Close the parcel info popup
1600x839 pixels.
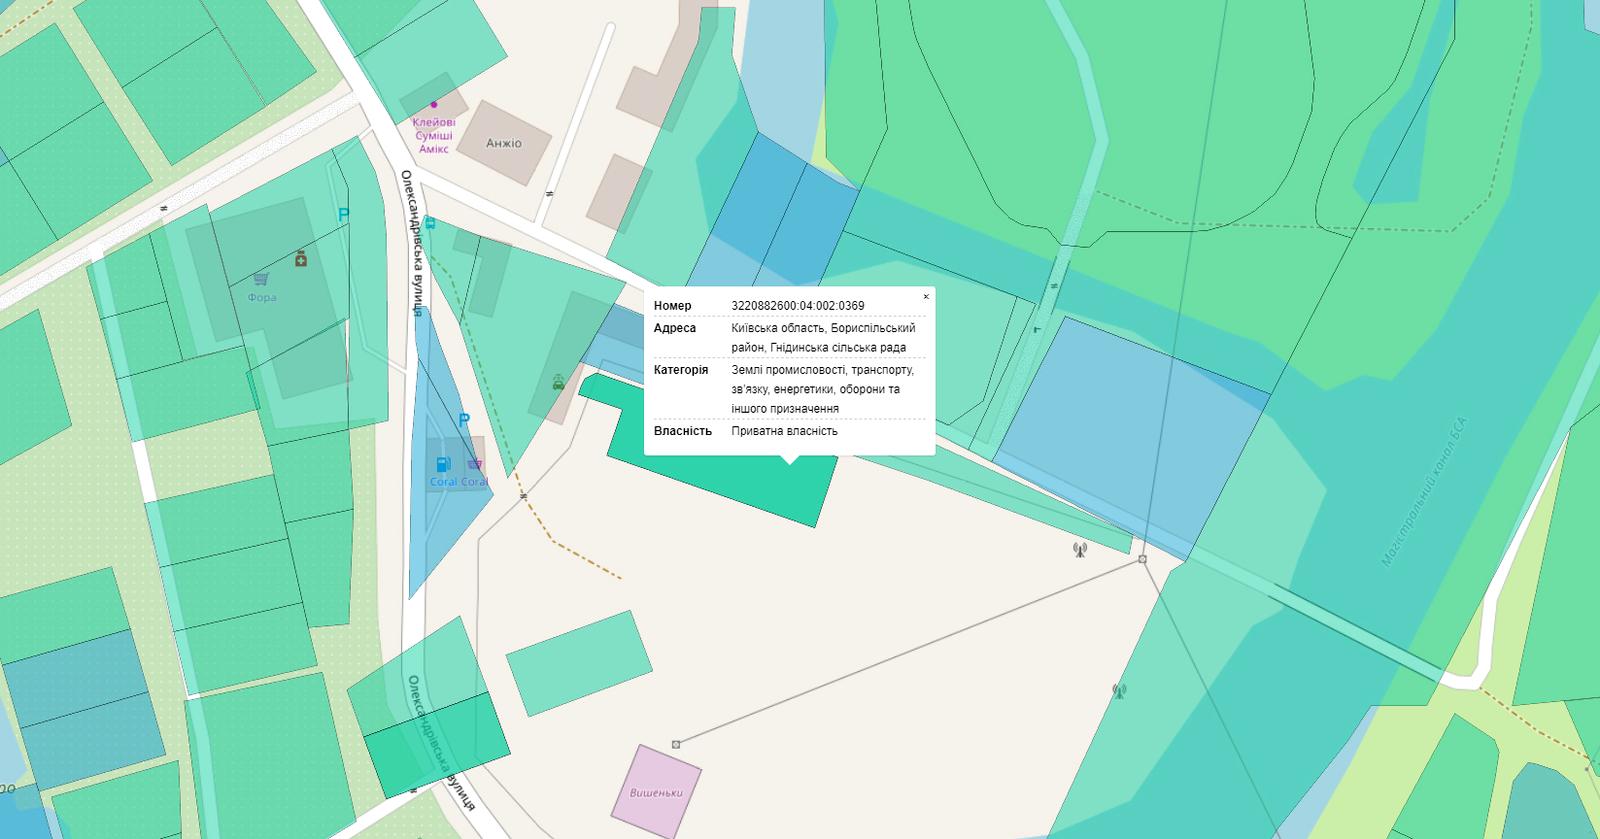[x=925, y=297]
